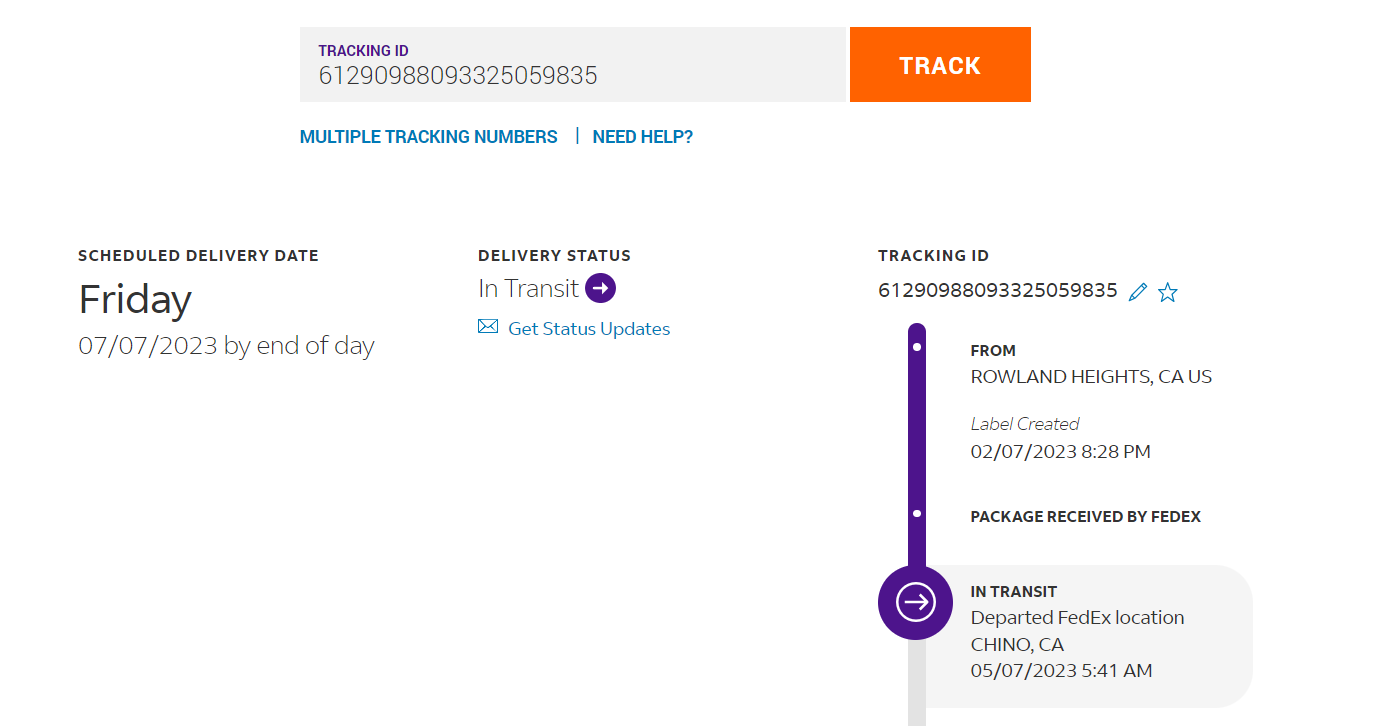Focus the Tracking ID input field
Screen dimensions: 1375x726
tap(572, 75)
